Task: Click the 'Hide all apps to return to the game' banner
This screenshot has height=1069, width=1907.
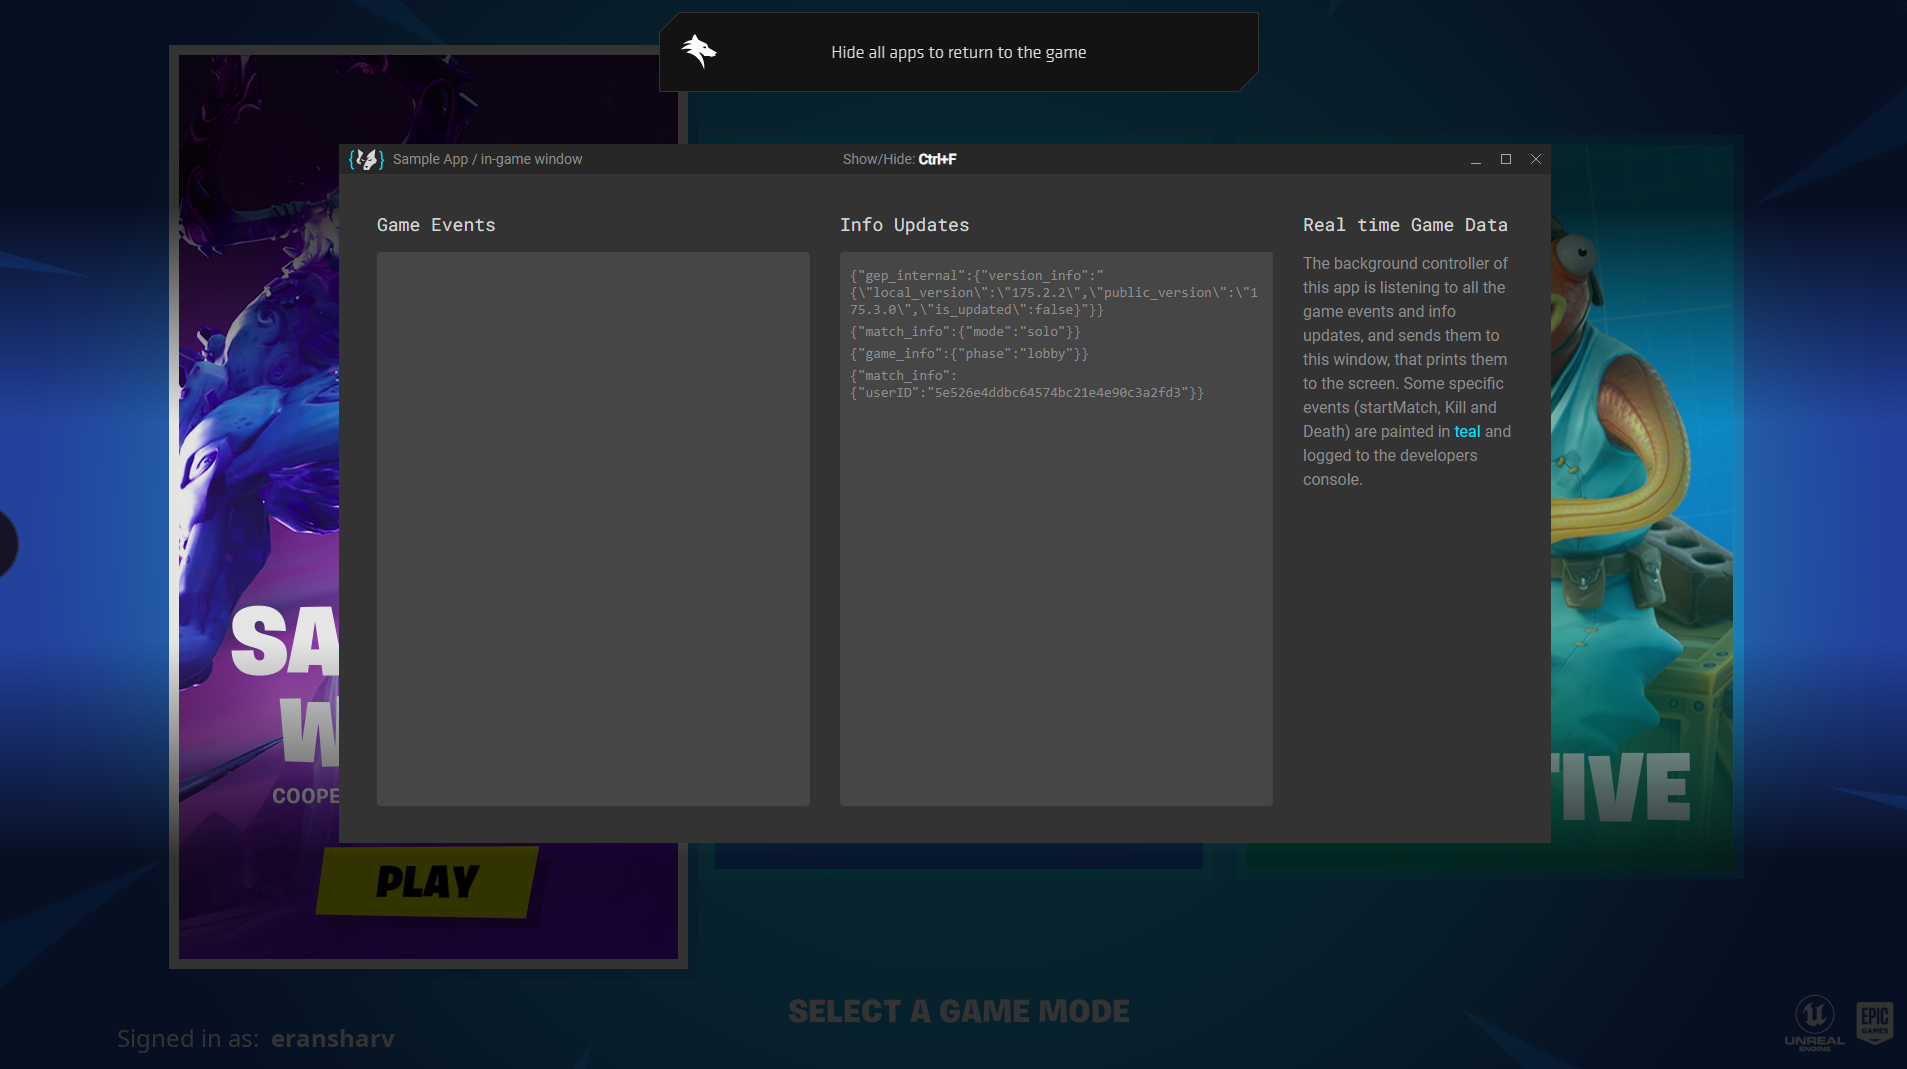Action: (958, 52)
